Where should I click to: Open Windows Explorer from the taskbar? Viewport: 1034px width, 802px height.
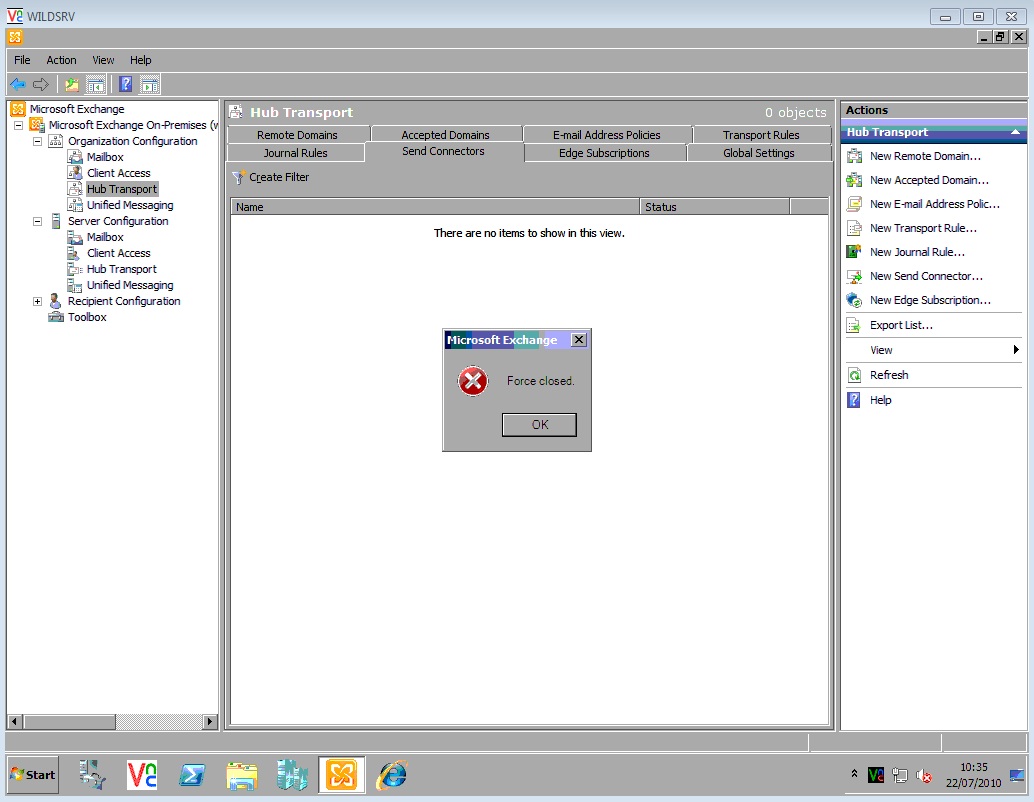[241, 774]
